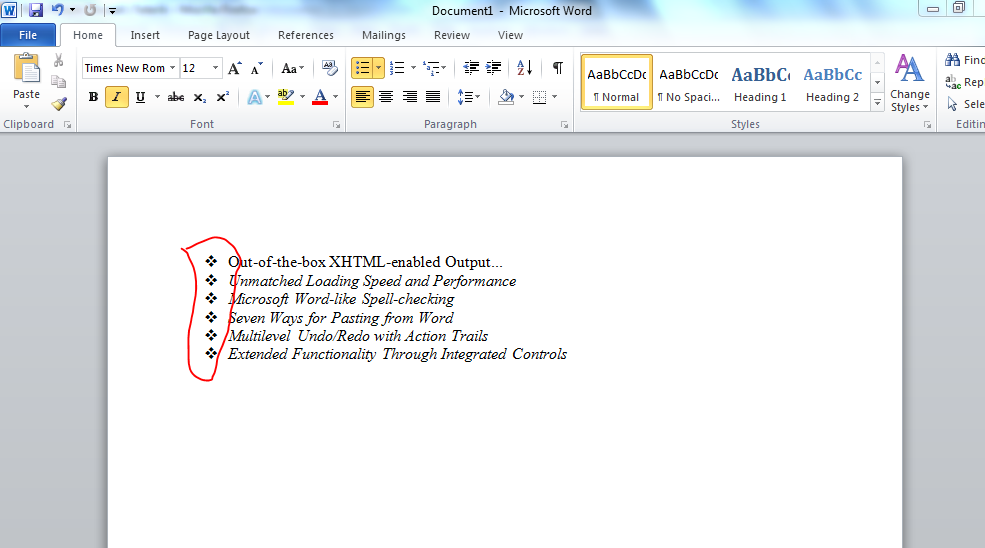
Task: Switch to the Mailings tab
Action: pyautogui.click(x=384, y=35)
